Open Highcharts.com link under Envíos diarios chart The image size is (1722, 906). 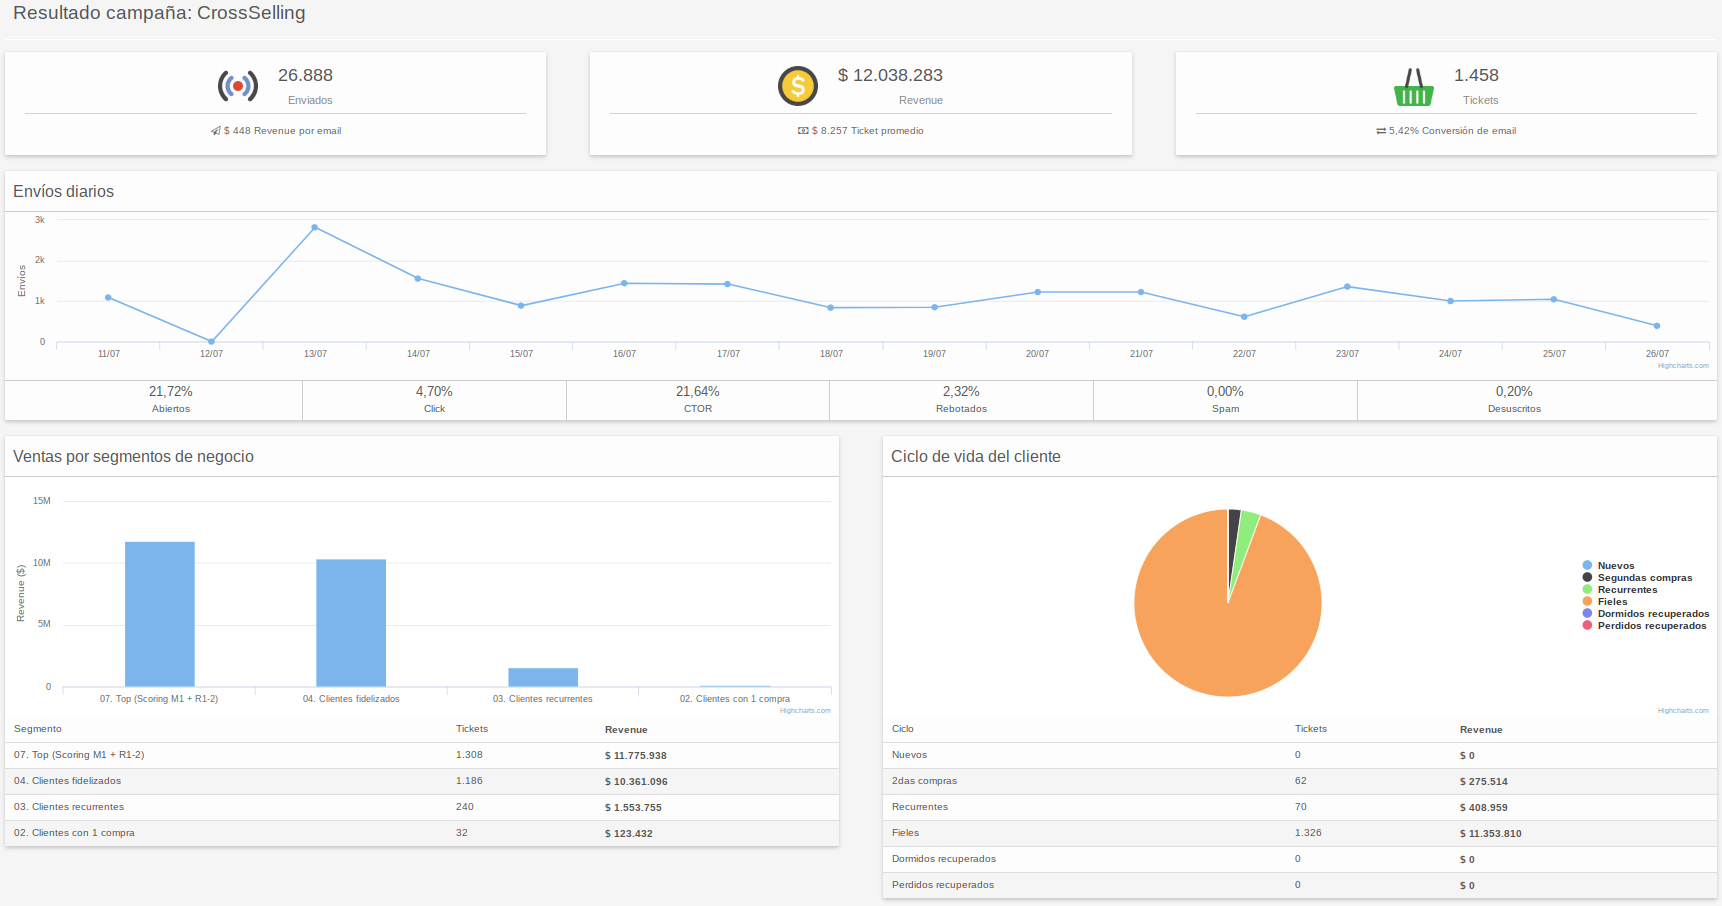1683,366
